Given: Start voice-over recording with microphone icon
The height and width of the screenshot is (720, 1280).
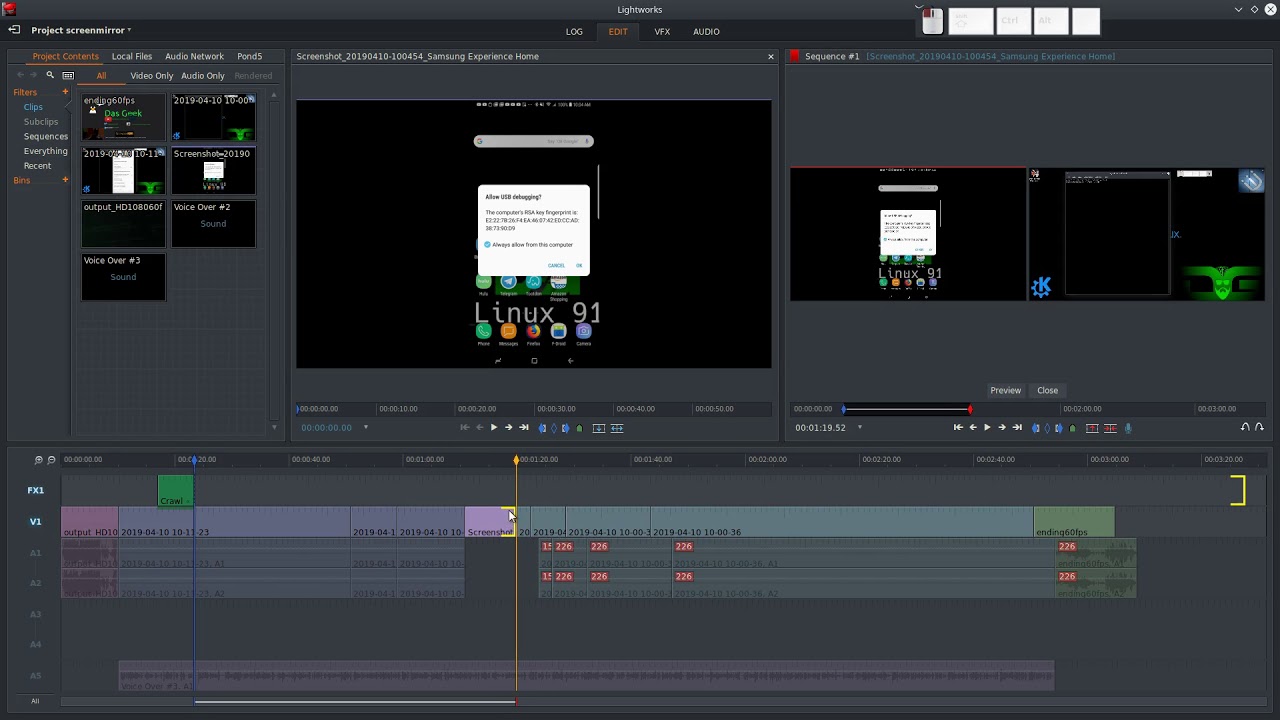Looking at the screenshot, I should pos(1128,428).
